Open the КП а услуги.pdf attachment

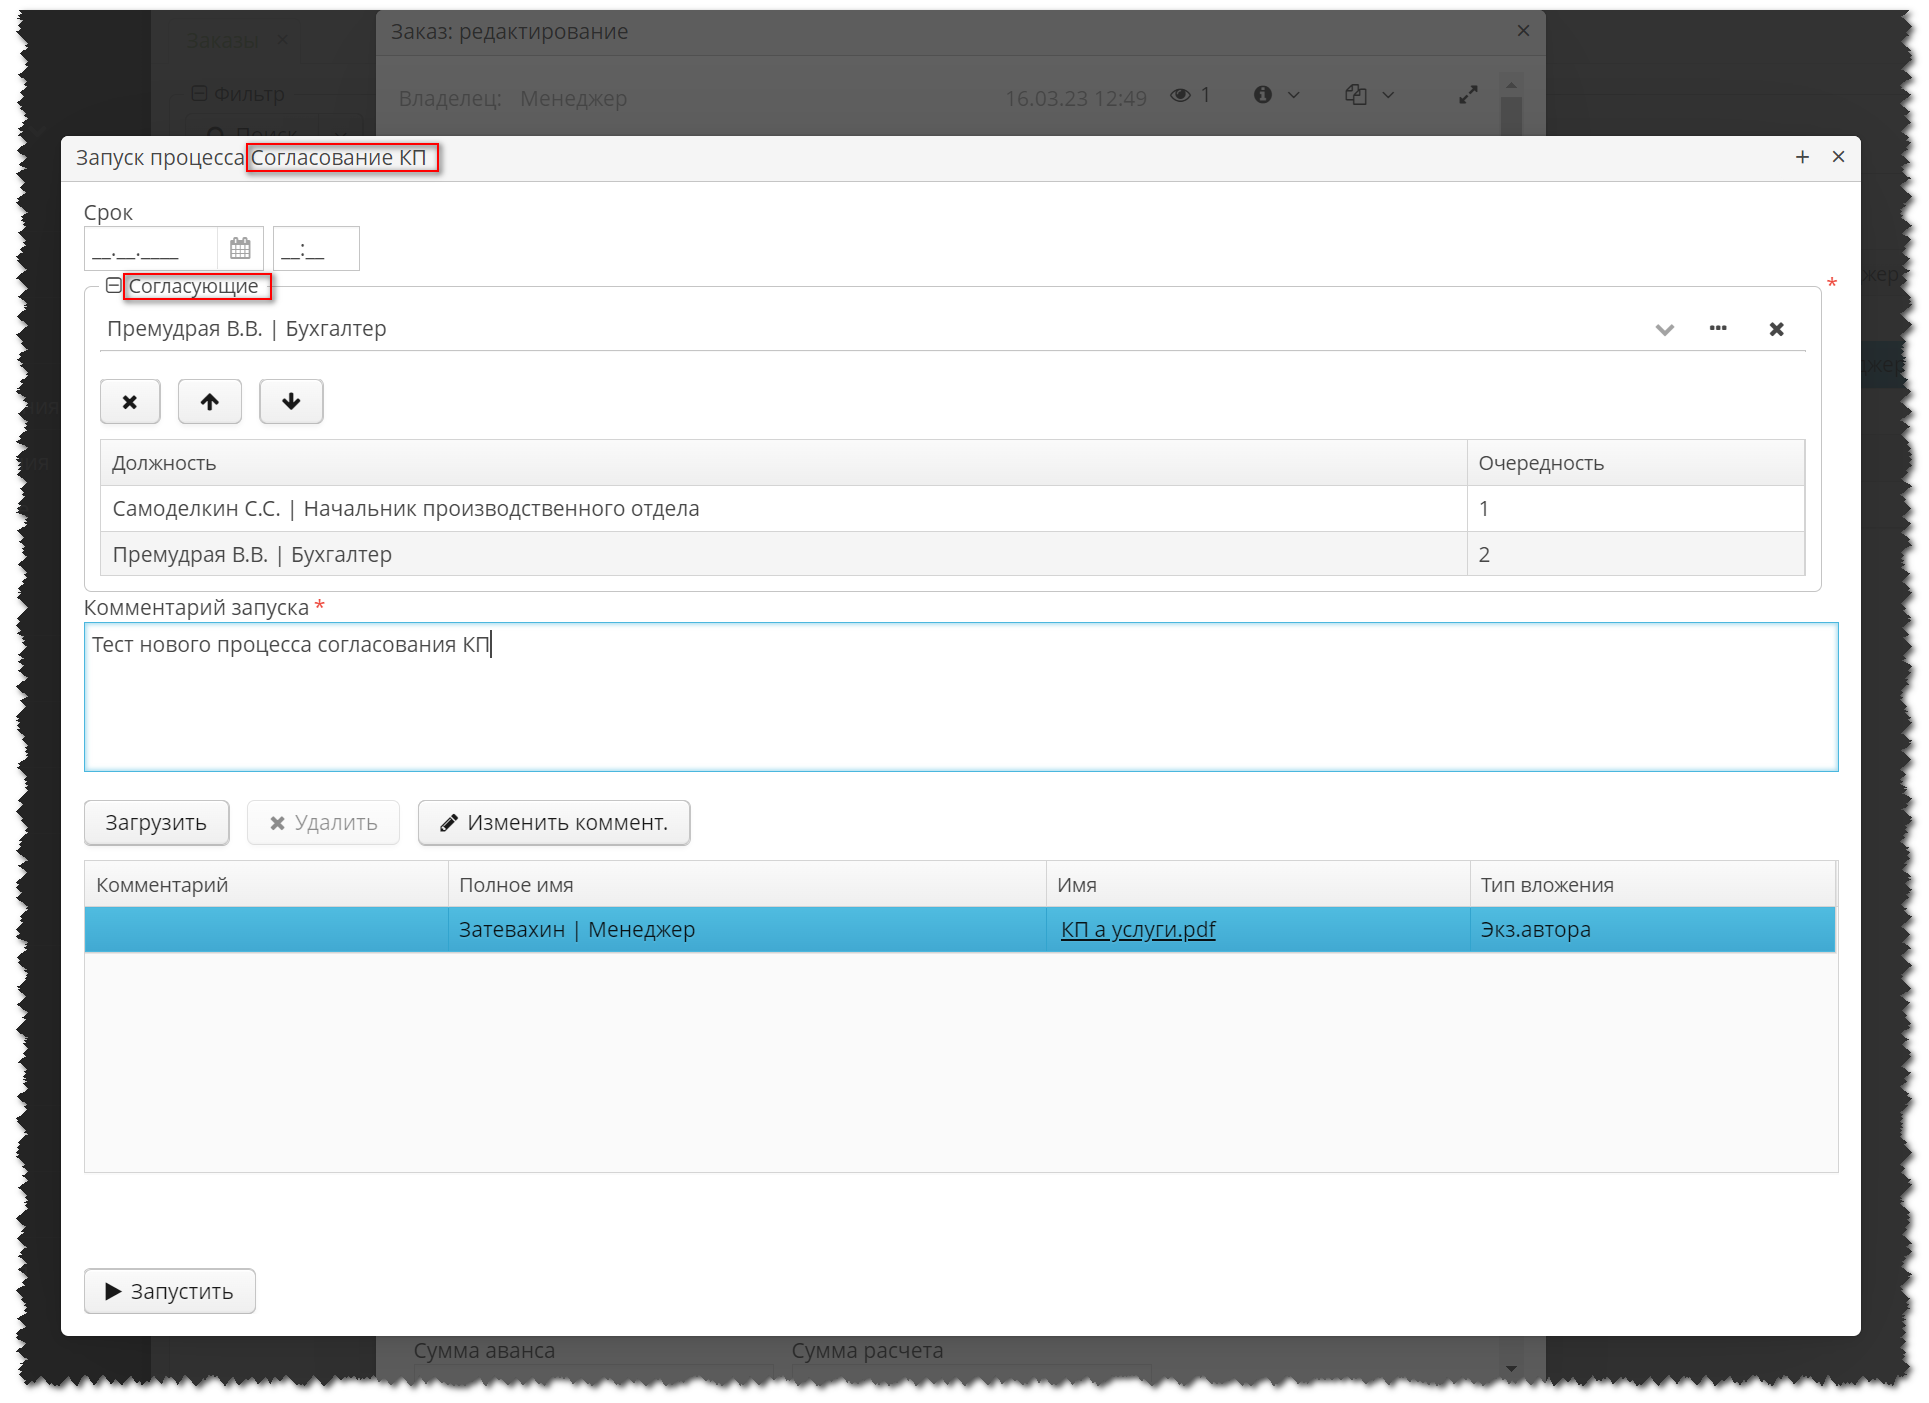tap(1137, 929)
